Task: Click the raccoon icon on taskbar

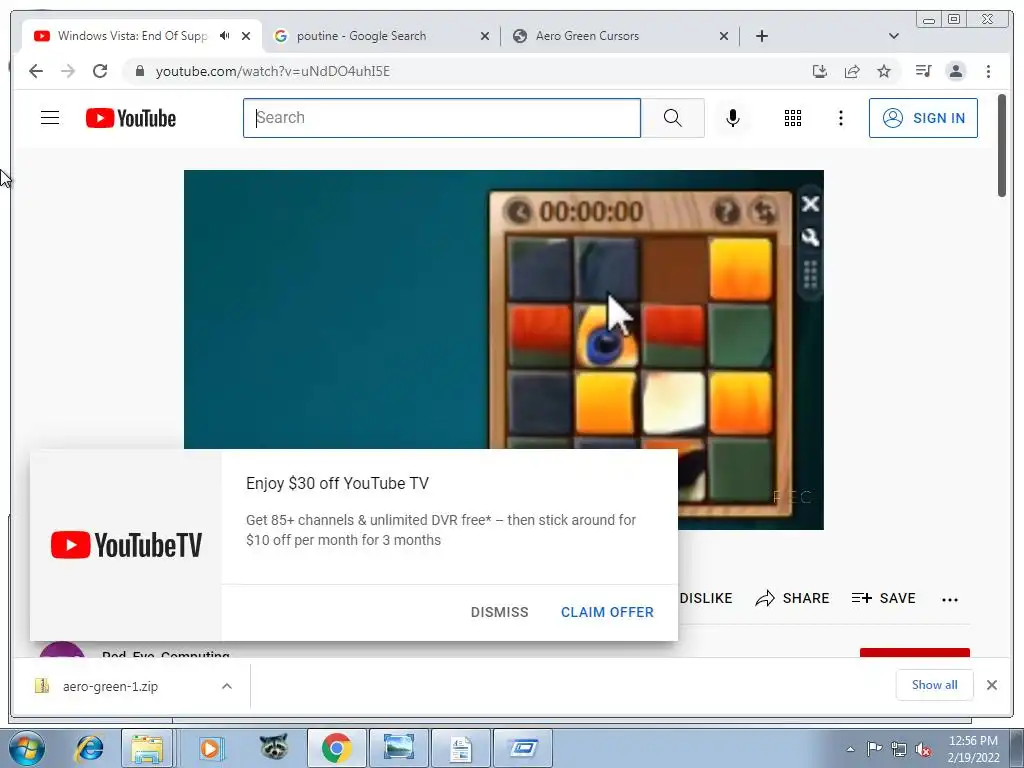Action: click(x=274, y=747)
